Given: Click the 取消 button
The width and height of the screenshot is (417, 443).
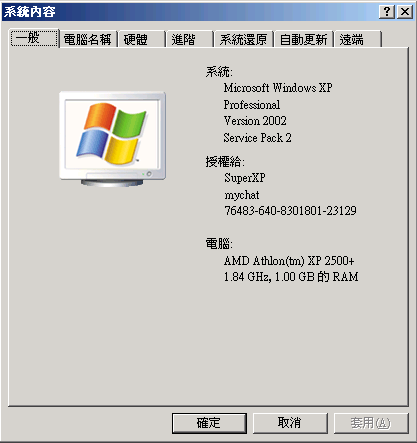Looking at the screenshot, I should (x=290, y=423).
